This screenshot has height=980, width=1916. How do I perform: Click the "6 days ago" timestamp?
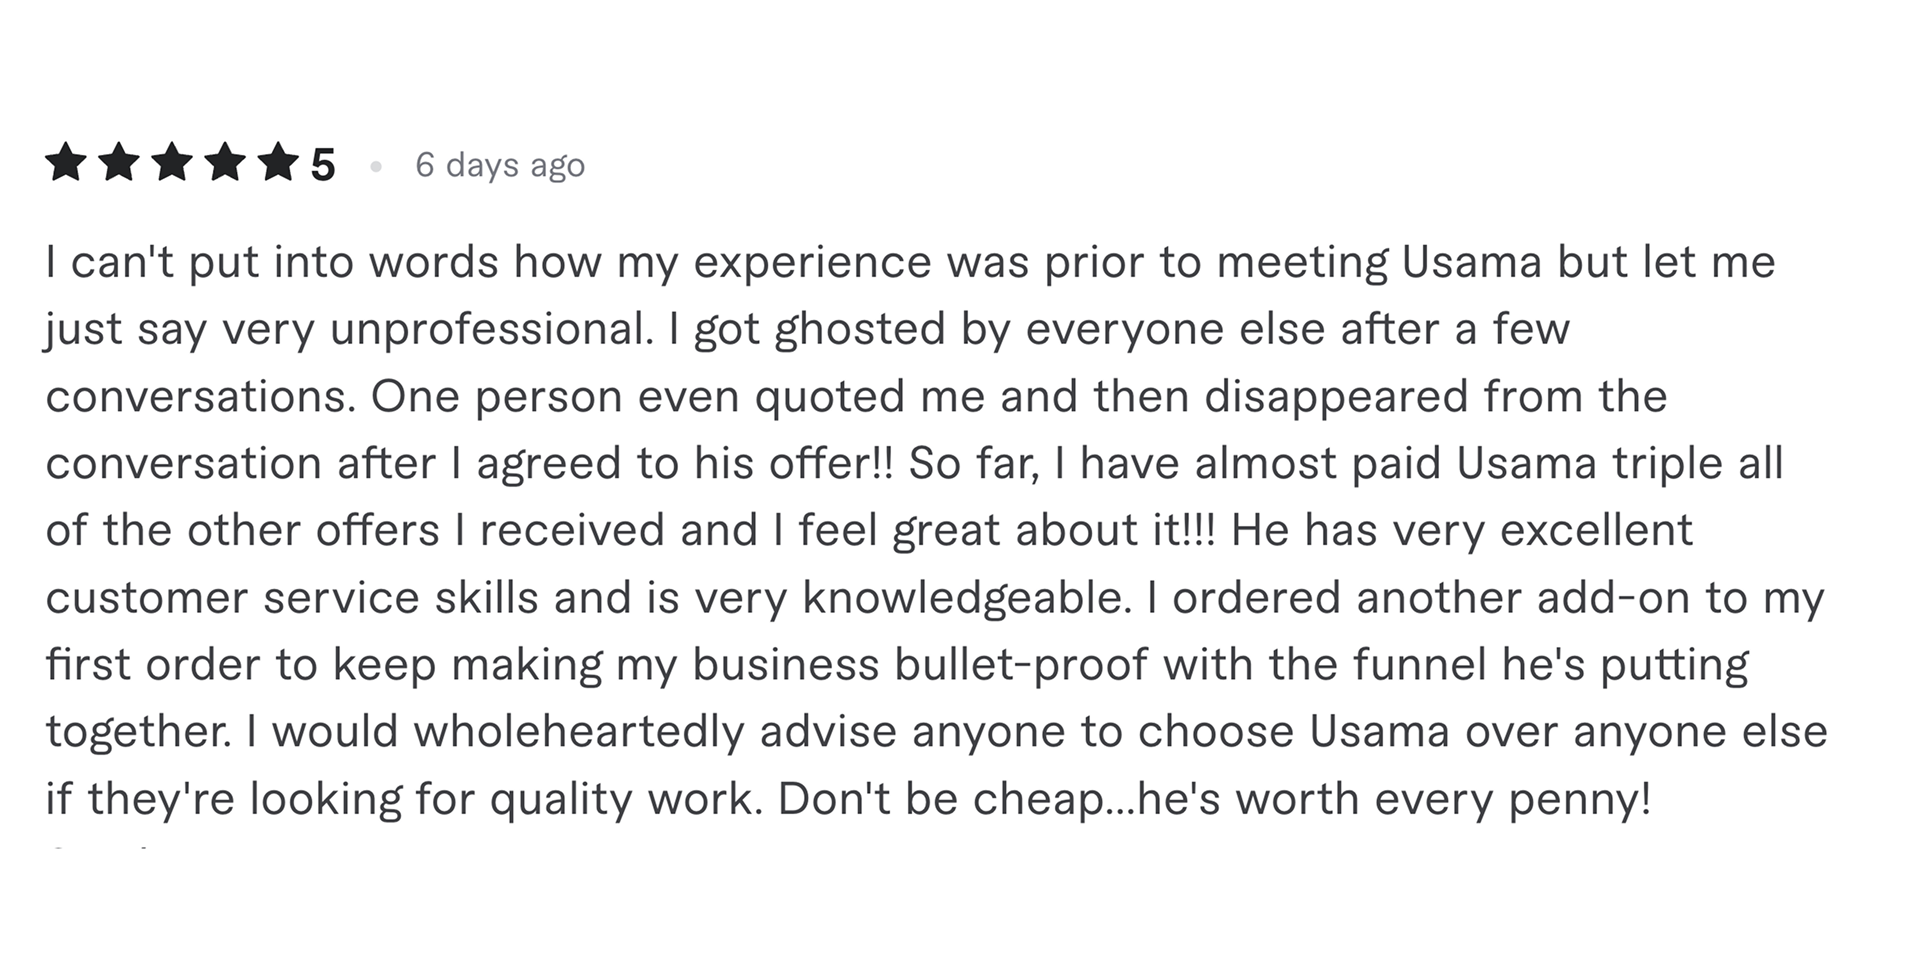tap(500, 165)
